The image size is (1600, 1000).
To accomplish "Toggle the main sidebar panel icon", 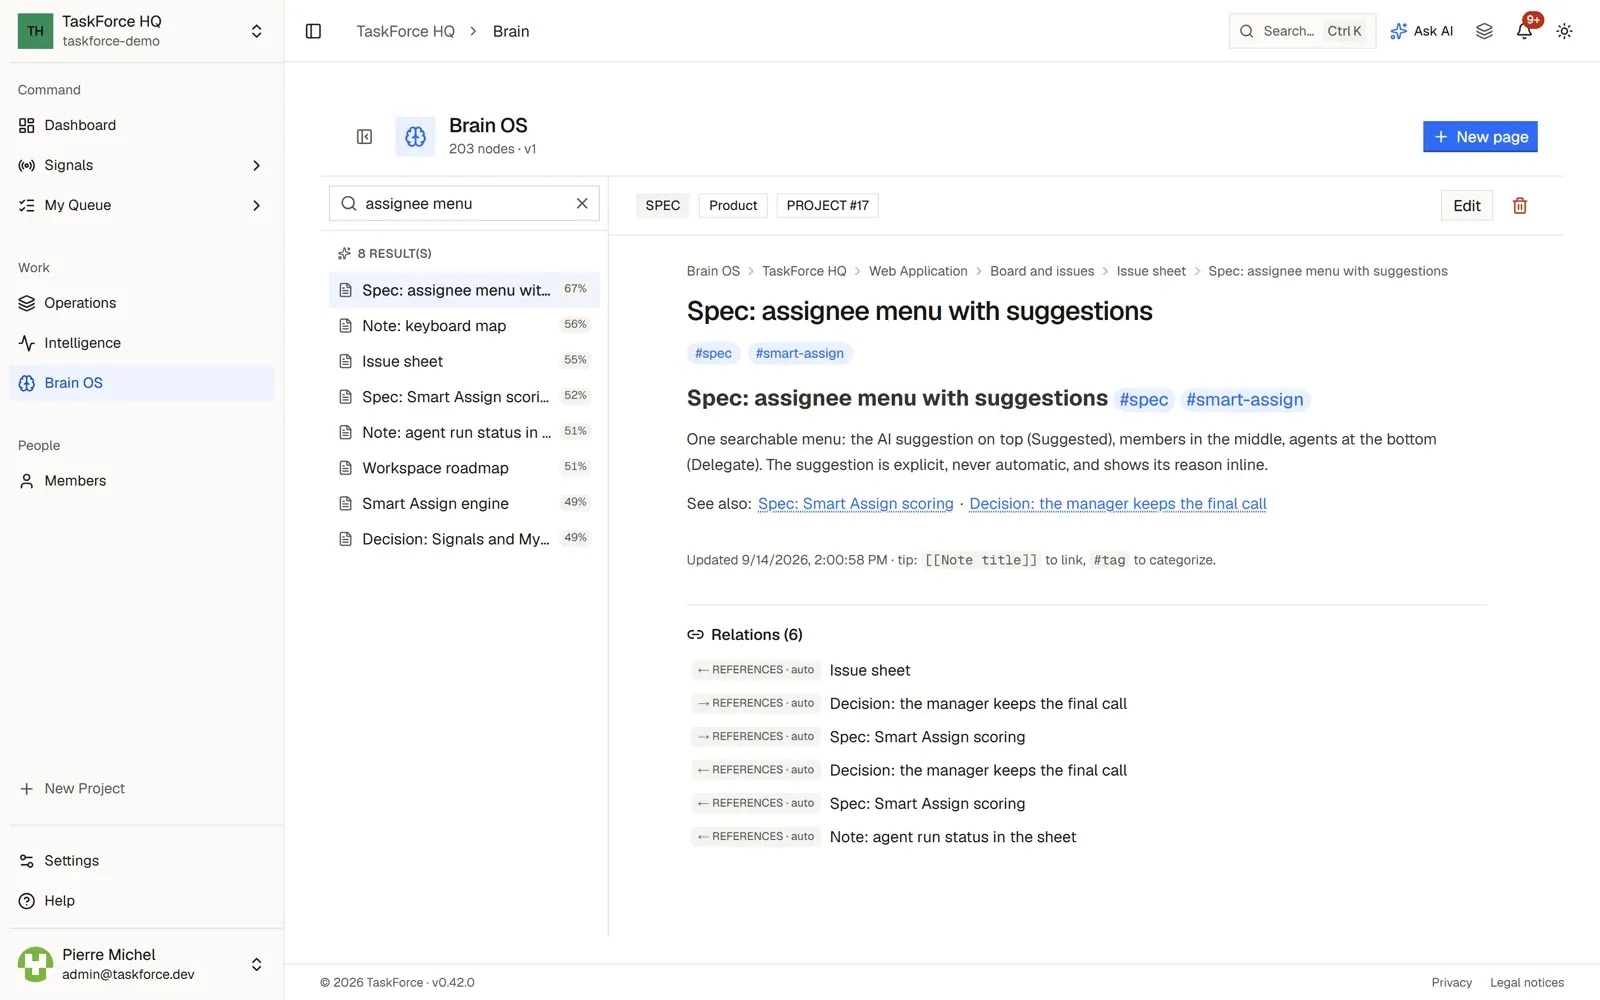I will [313, 31].
